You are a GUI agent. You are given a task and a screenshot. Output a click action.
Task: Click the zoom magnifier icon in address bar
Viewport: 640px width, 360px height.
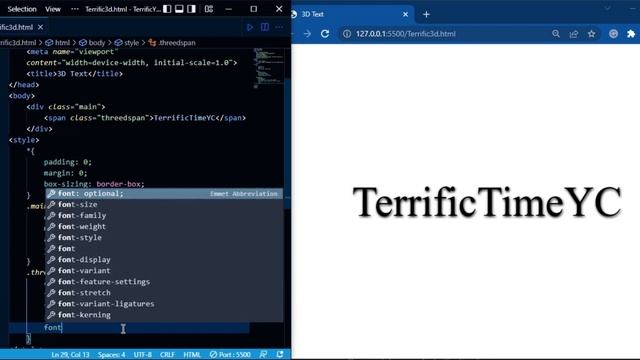556,34
